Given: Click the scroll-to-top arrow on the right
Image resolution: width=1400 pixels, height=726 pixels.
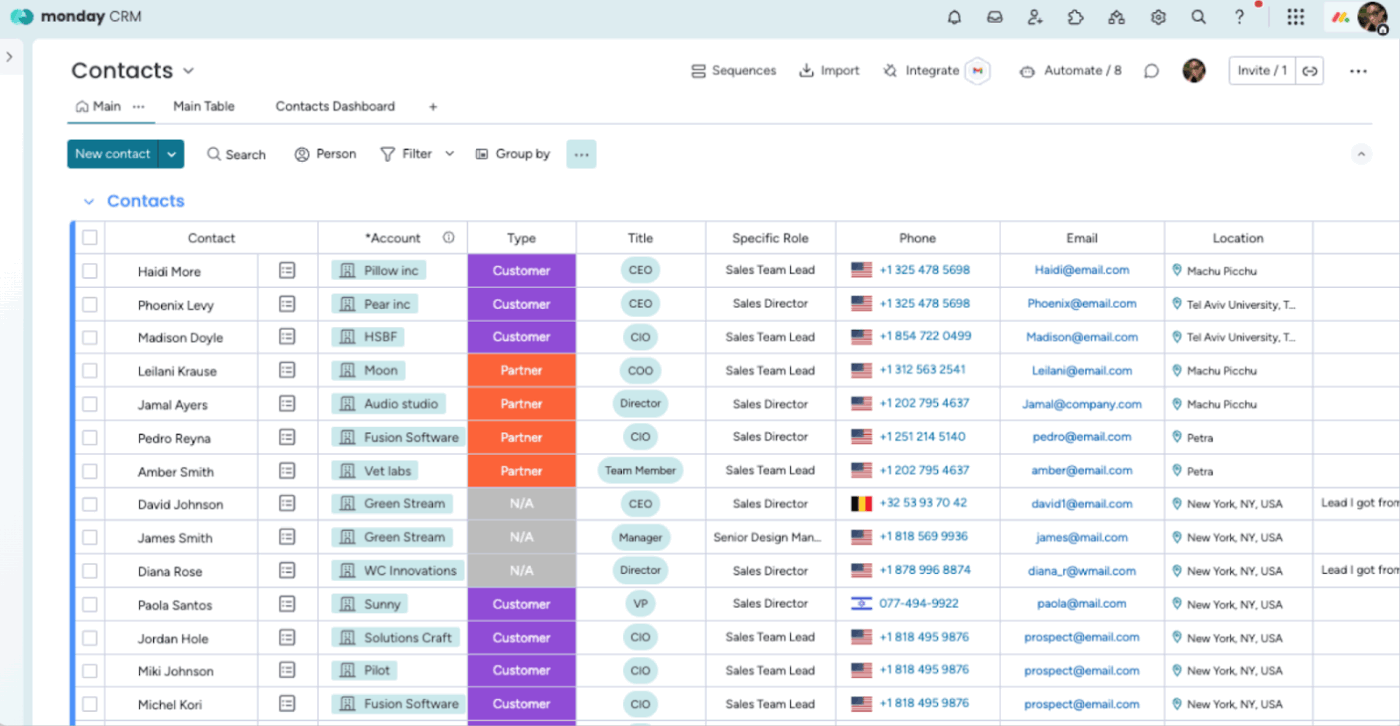Looking at the screenshot, I should coord(1362,154).
